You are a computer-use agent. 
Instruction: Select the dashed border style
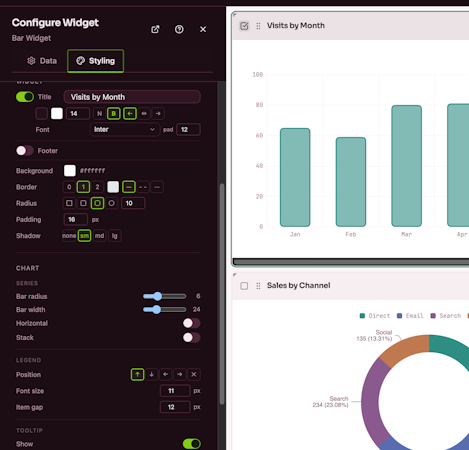coord(143,187)
